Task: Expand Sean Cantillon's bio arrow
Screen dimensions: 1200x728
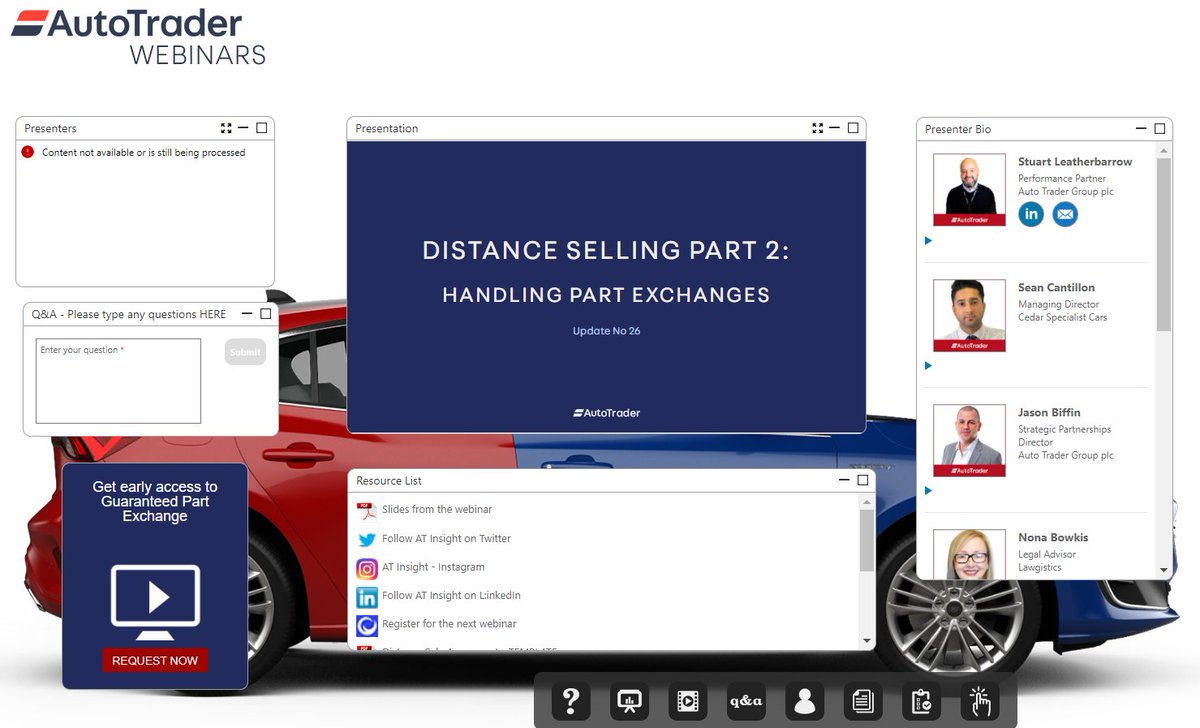Action: pos(929,365)
